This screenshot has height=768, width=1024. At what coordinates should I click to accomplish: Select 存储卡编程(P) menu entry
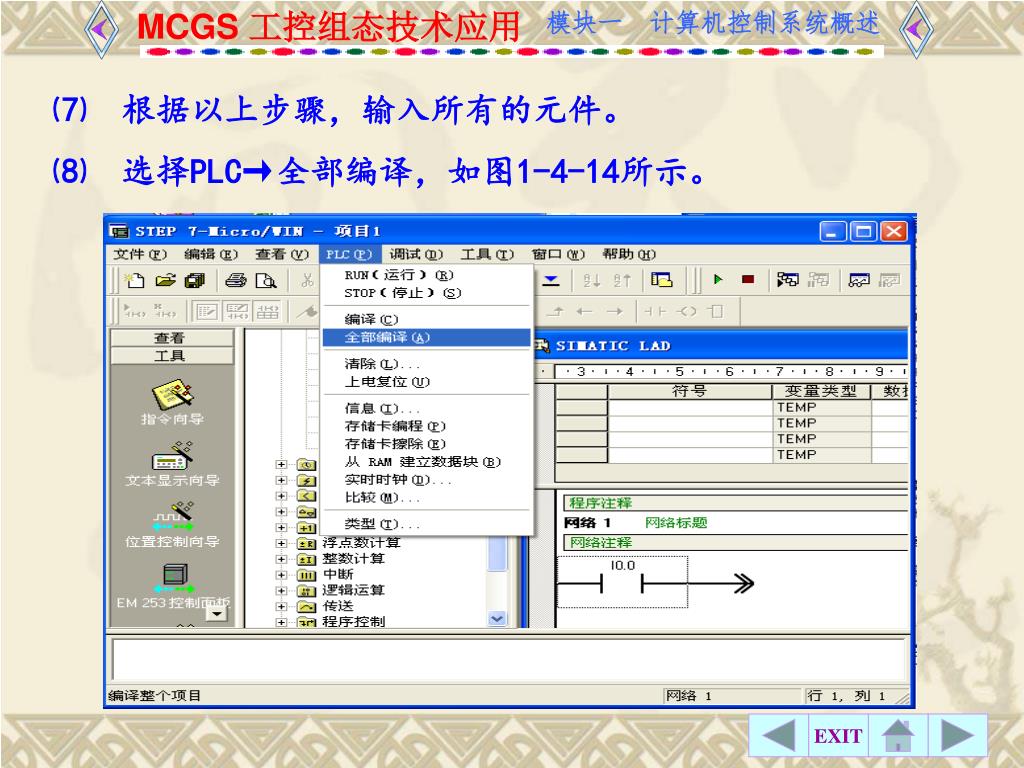(x=427, y=426)
